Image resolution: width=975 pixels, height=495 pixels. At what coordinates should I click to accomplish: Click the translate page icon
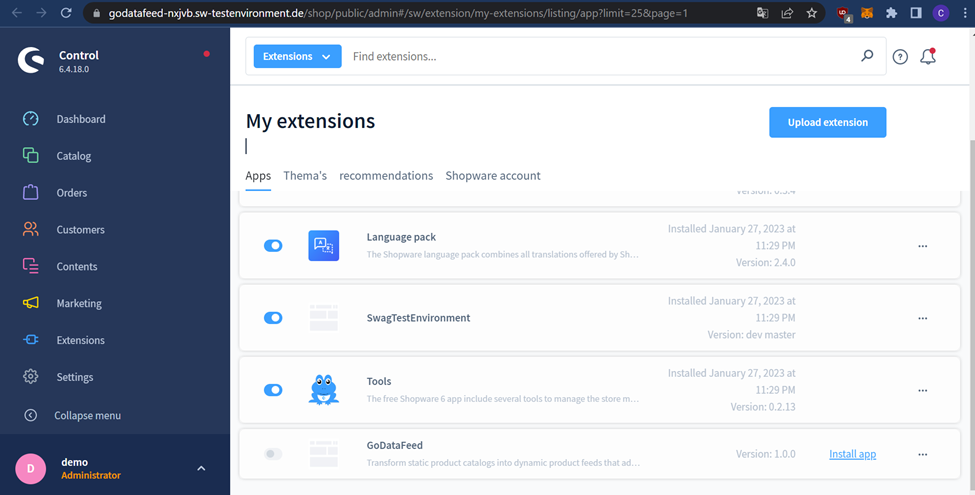coord(762,12)
